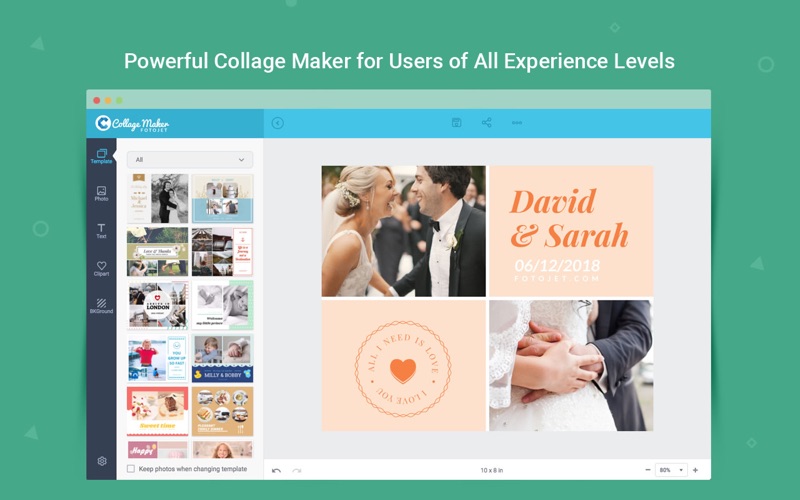The width and height of the screenshot is (800, 500).
Task: Click the redo arrow
Action: pos(296,470)
